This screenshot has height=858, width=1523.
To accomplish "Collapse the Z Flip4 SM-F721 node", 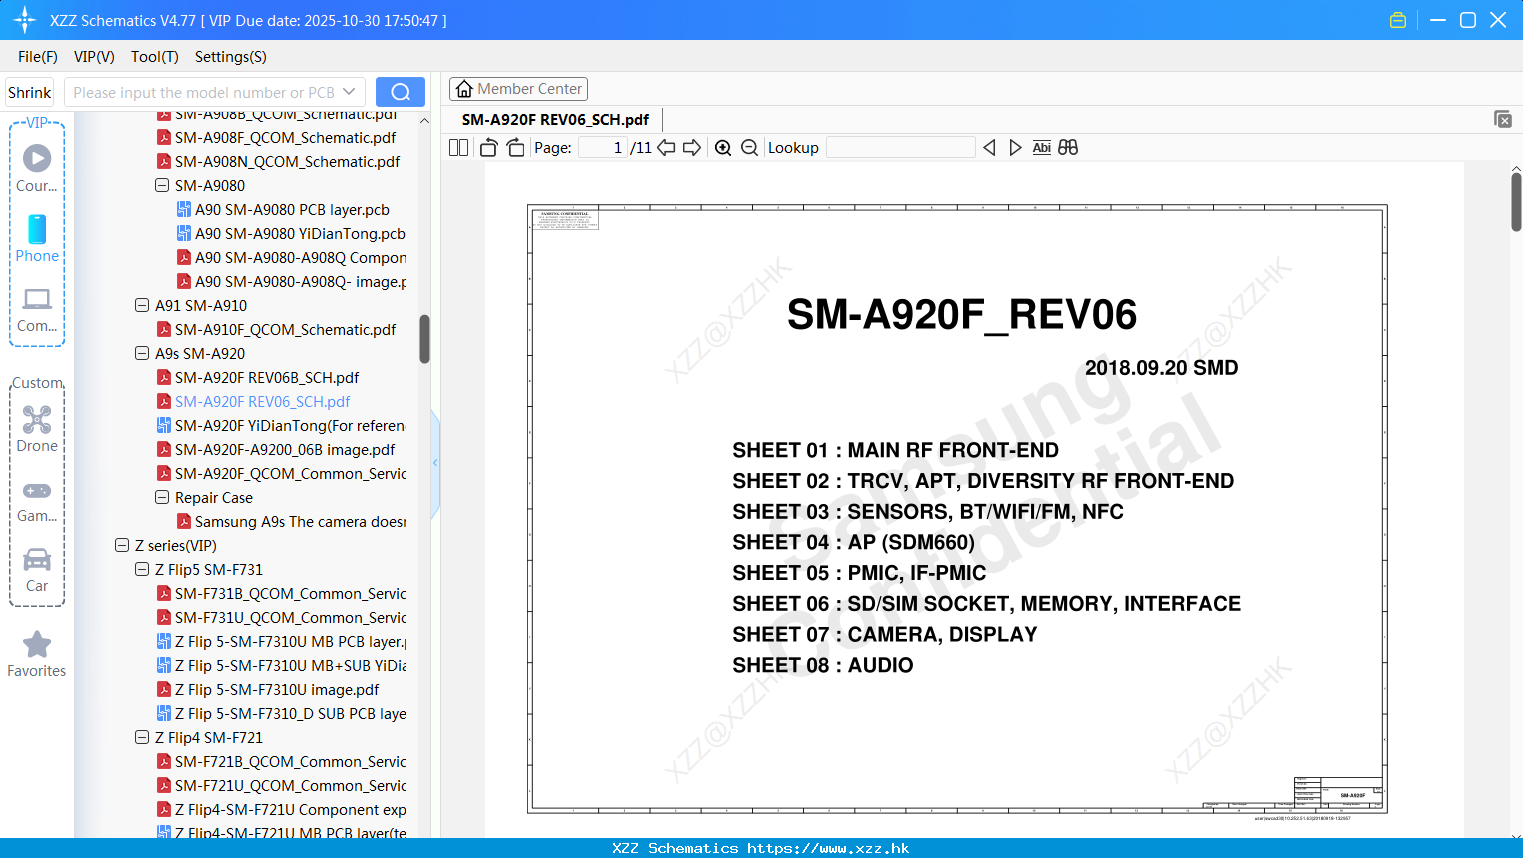I will tap(142, 737).
